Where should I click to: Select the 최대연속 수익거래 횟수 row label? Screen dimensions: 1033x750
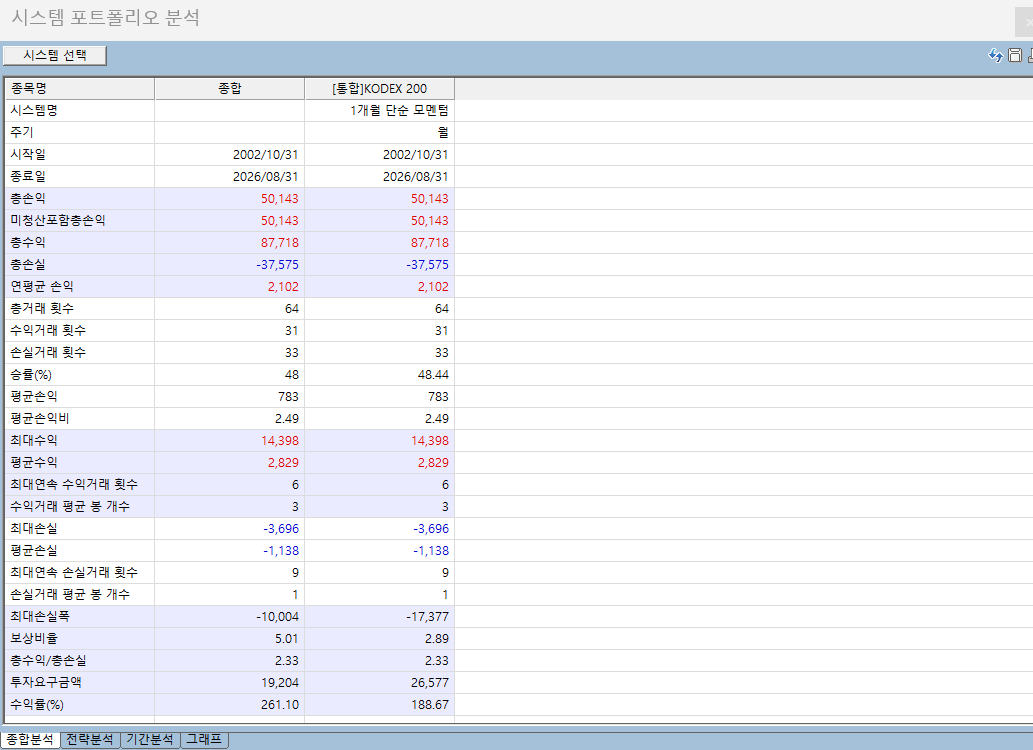74,484
